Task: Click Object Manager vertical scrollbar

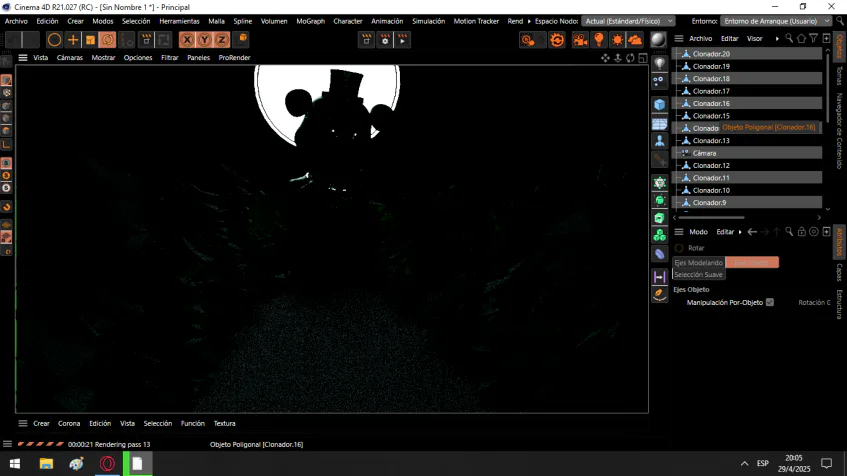Action: (828, 86)
